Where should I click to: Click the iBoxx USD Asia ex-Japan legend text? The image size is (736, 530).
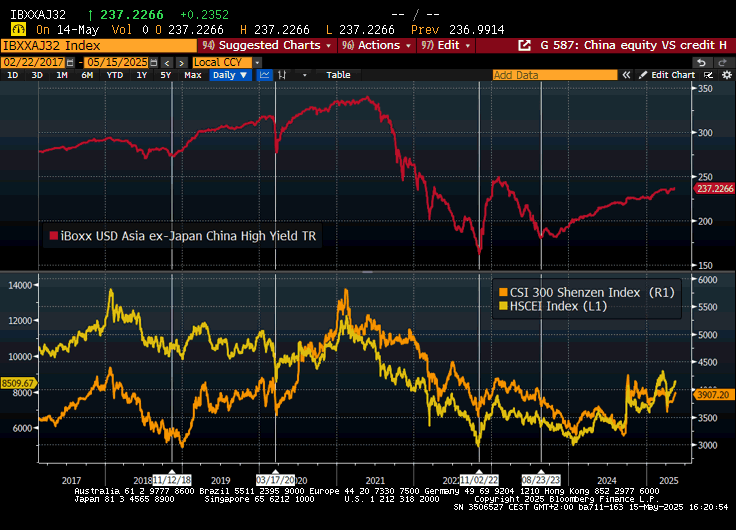pyautogui.click(x=188, y=236)
